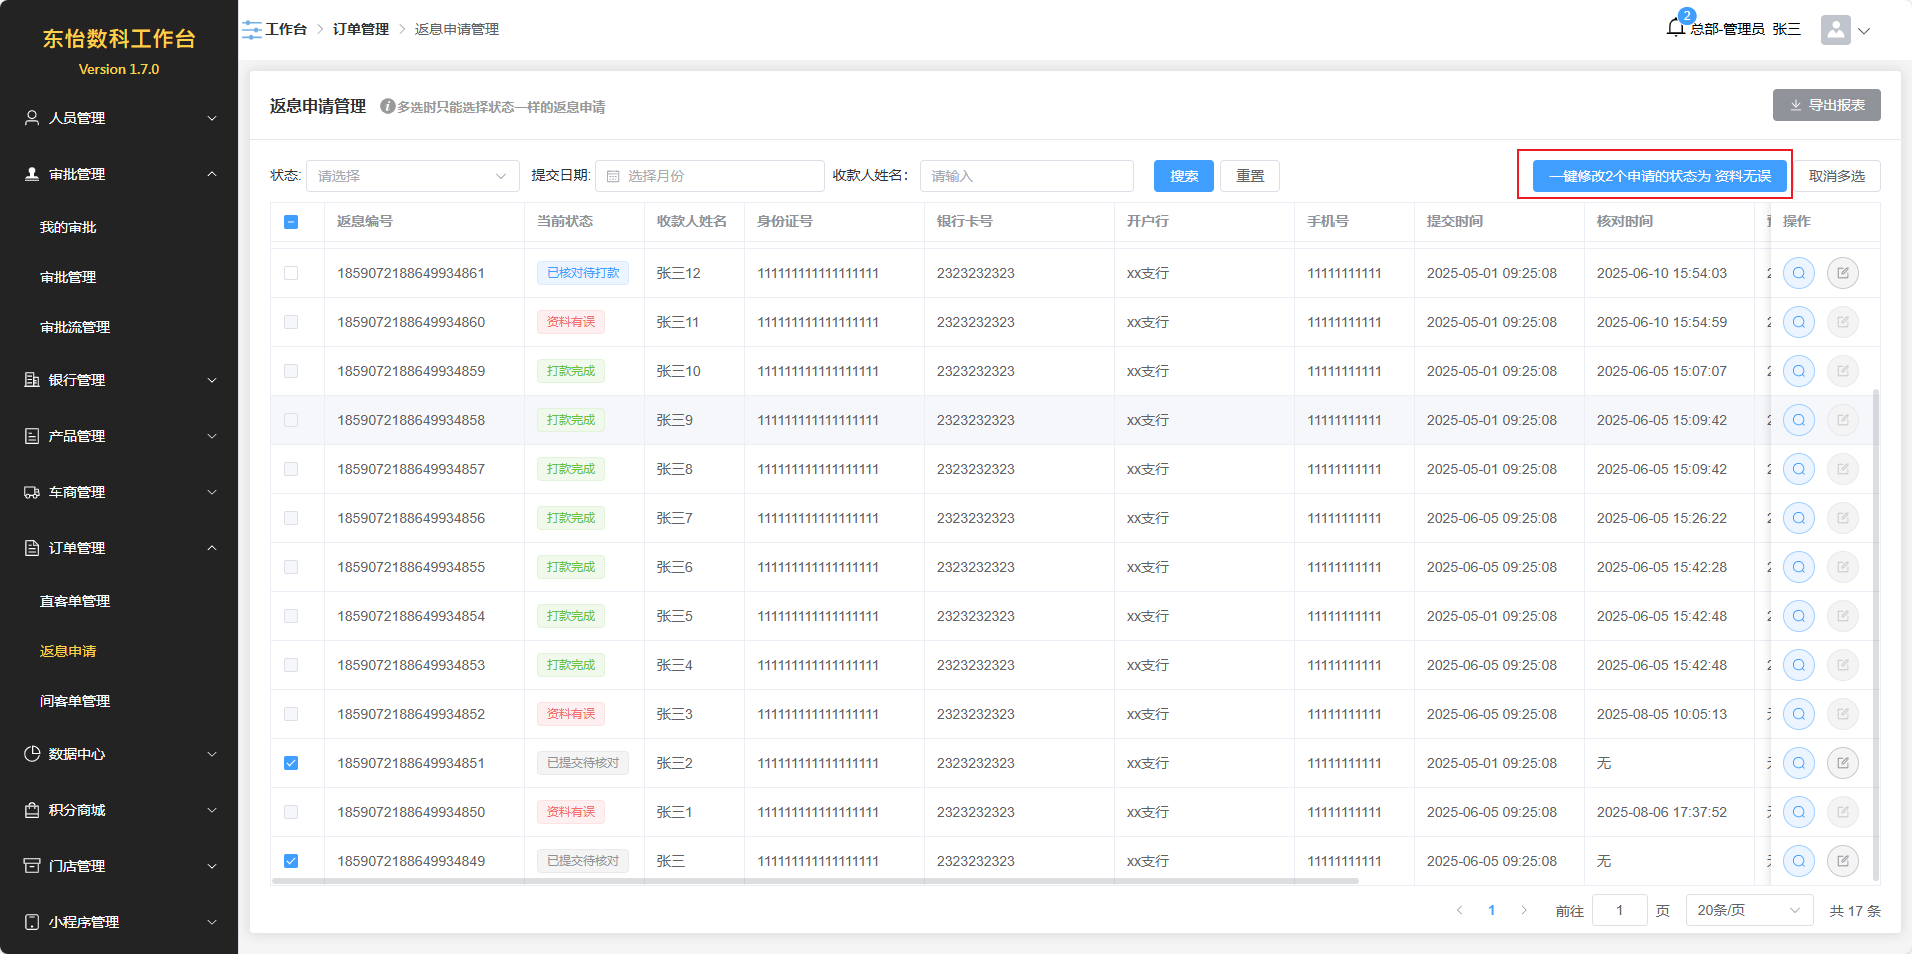The height and width of the screenshot is (954, 1912).
Task: Click the 搜索 search button
Action: (x=1183, y=176)
